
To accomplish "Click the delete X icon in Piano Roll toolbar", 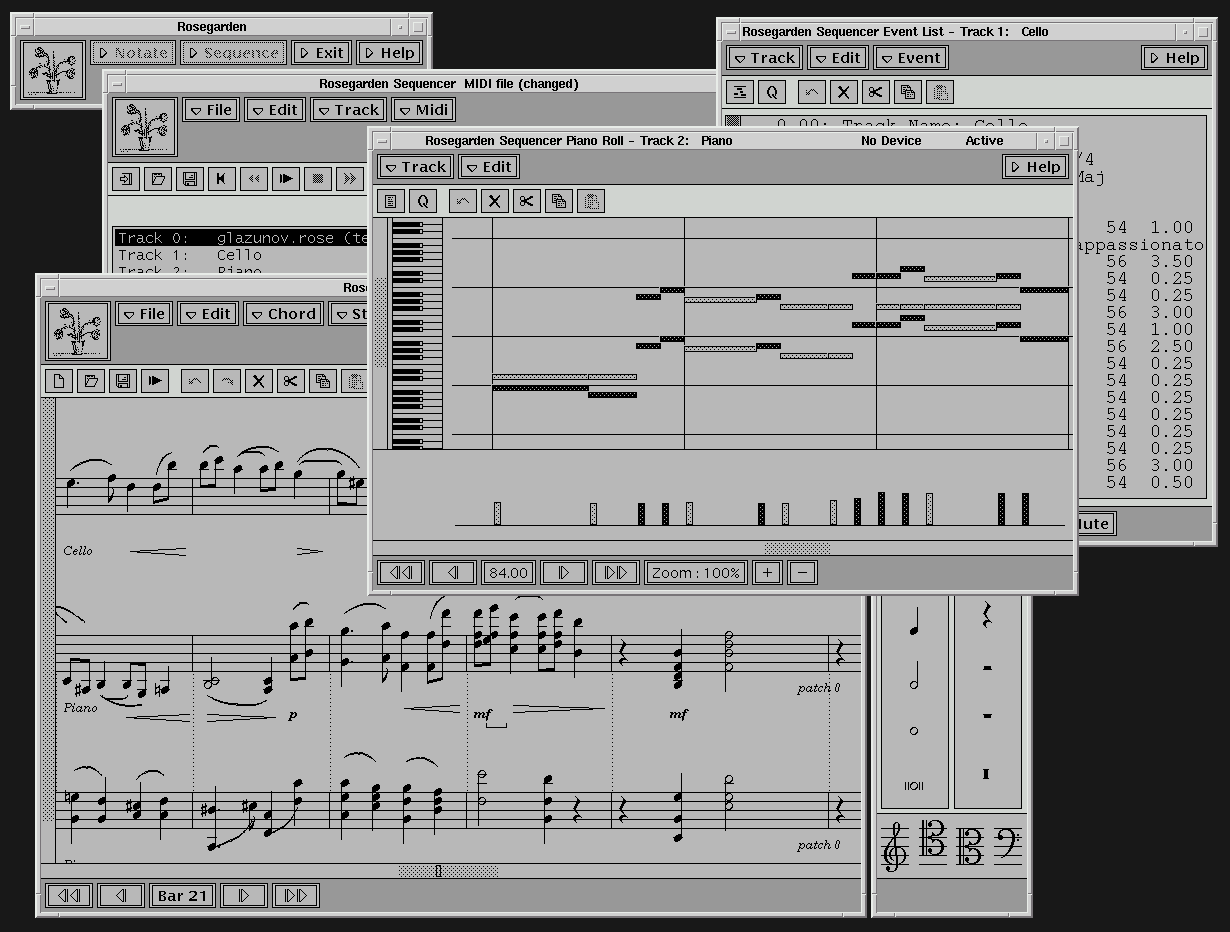I will (x=495, y=201).
